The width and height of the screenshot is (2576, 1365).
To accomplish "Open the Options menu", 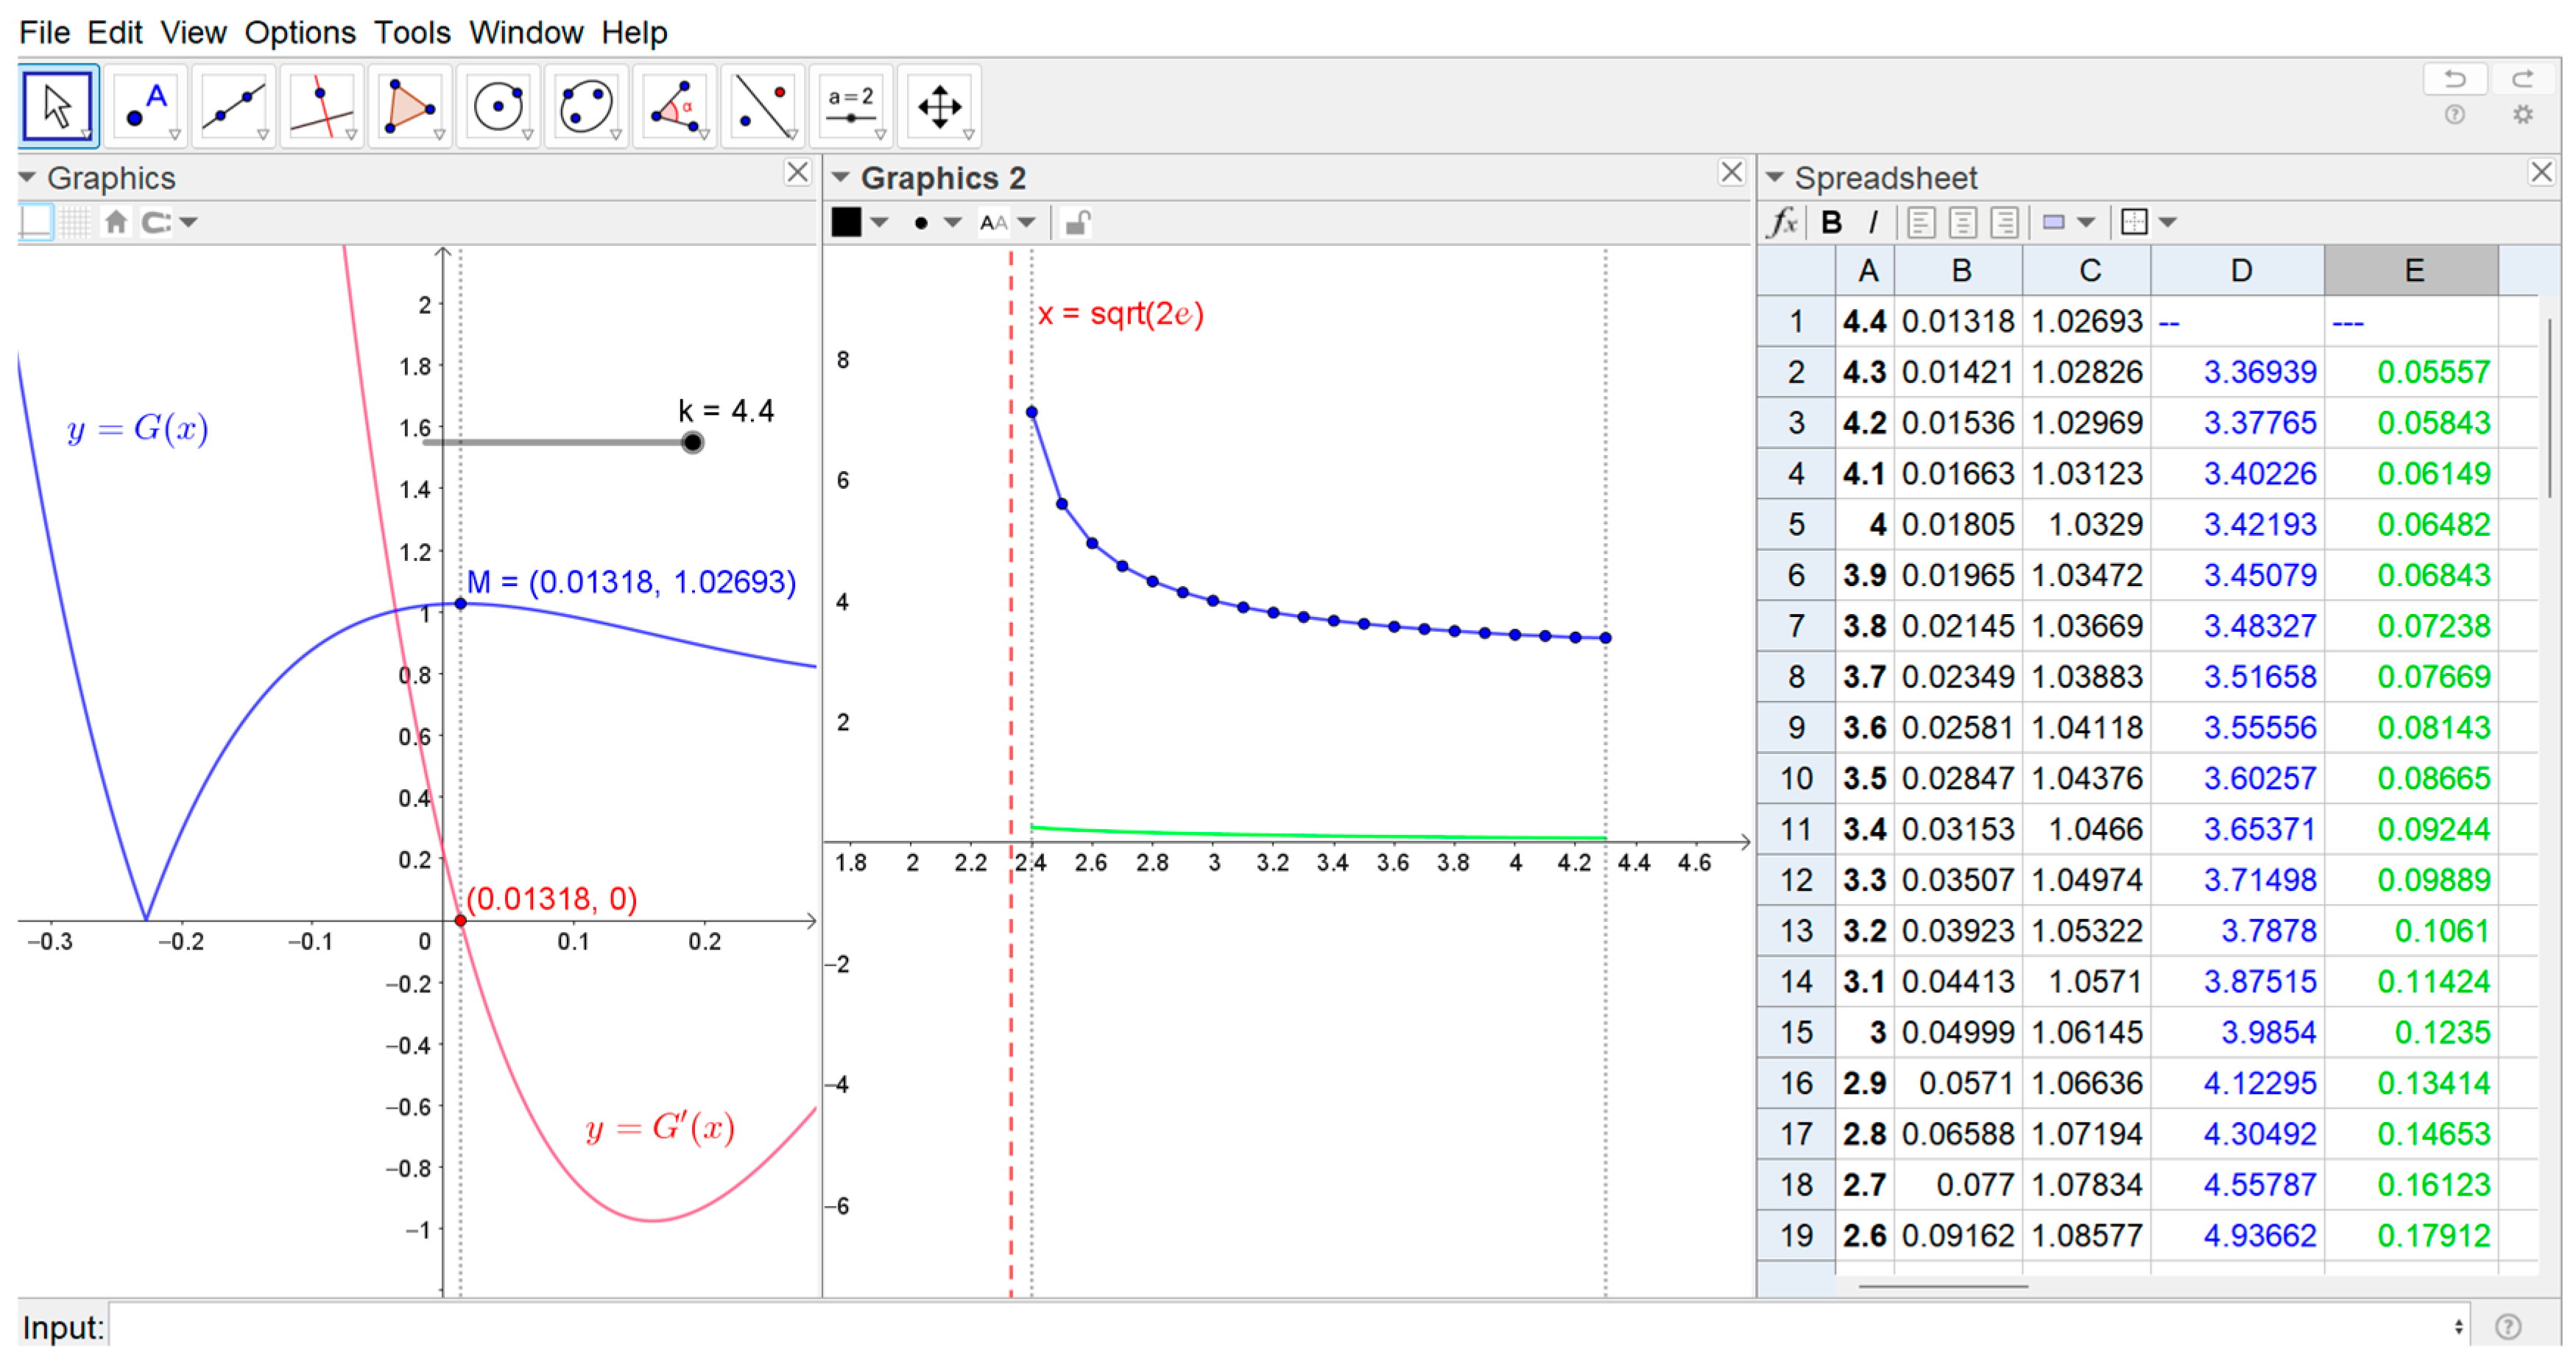I will [x=300, y=32].
